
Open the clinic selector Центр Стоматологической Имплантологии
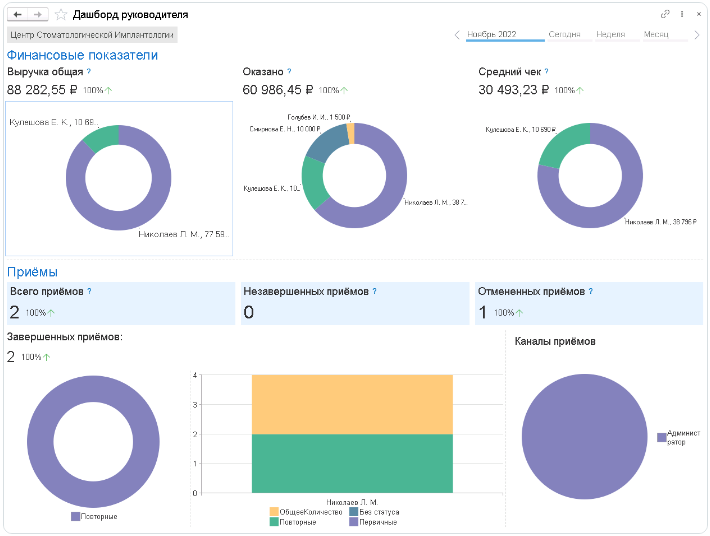(92, 35)
